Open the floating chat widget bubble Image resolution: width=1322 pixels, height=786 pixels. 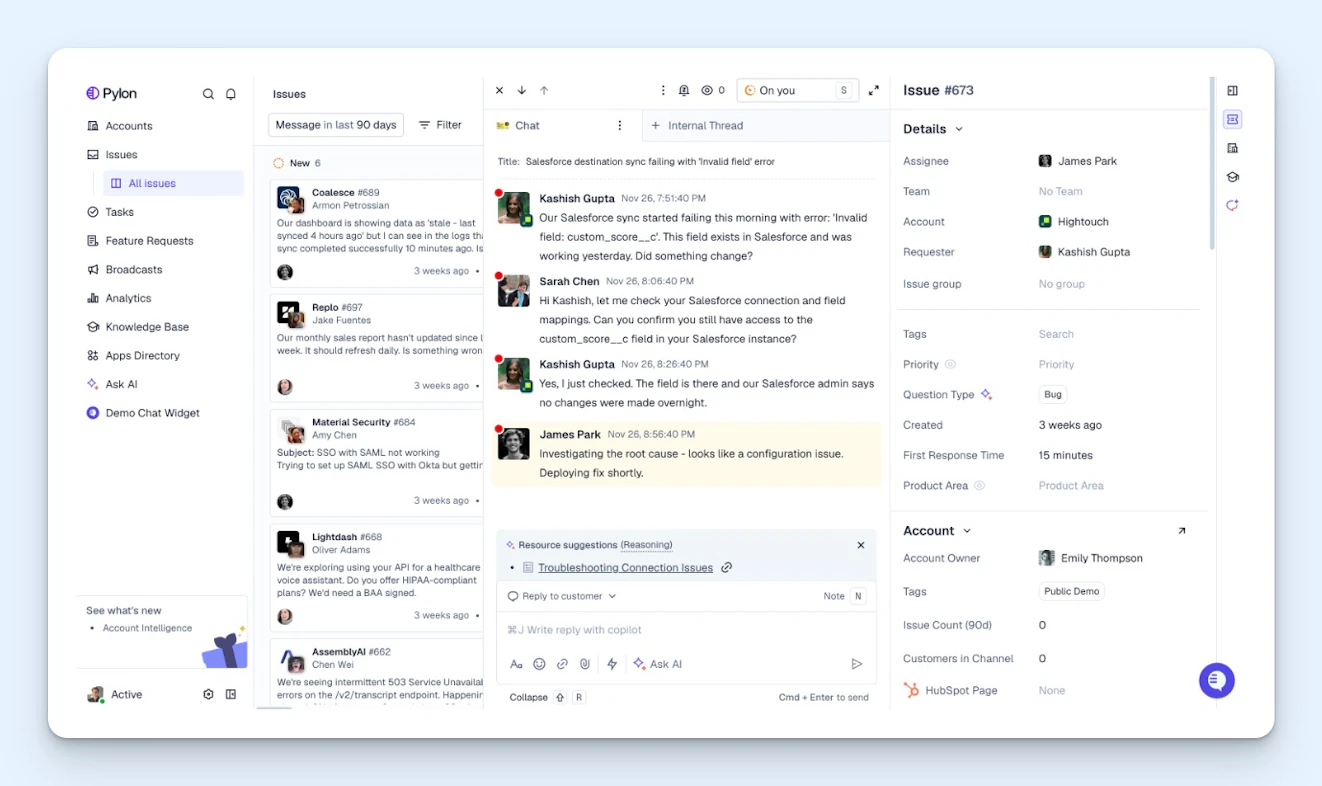(1217, 681)
